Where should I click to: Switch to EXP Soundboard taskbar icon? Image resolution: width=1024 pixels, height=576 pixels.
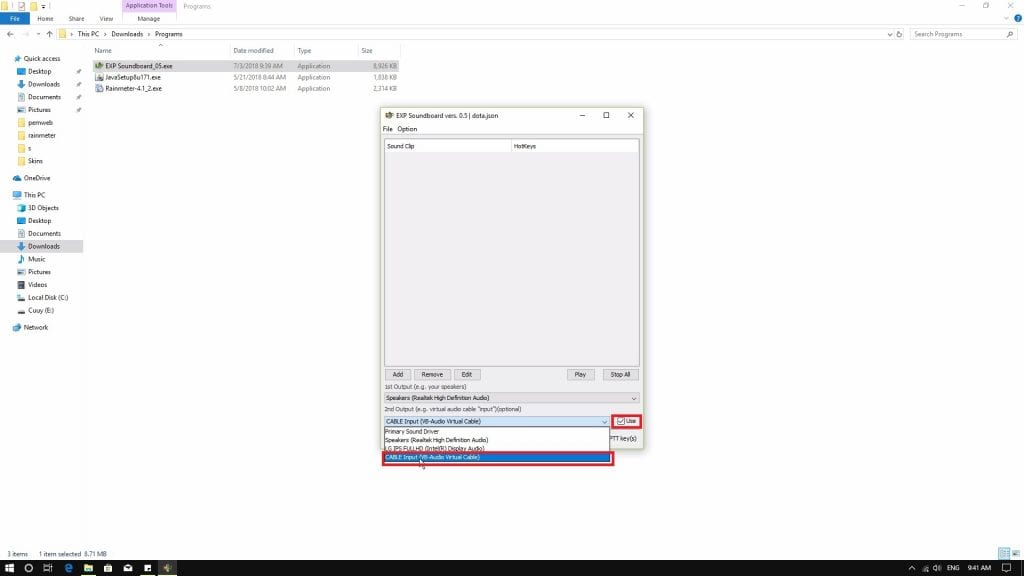click(167, 568)
